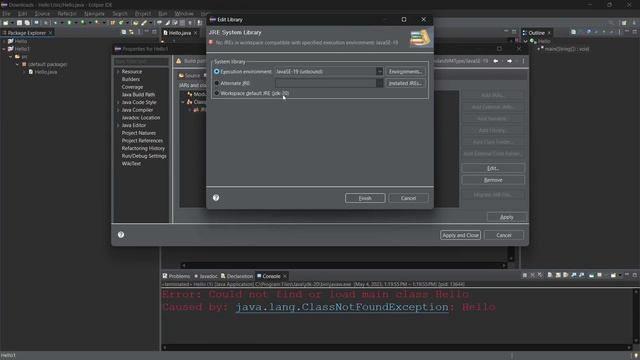Toggle Link with Editor in Package Explorer

[x=131, y=32]
